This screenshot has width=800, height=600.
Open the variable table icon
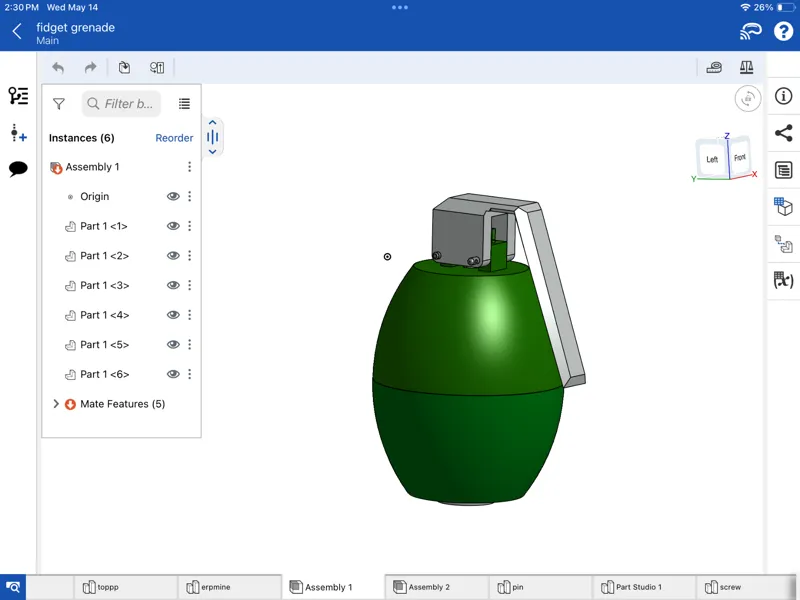coord(783,280)
